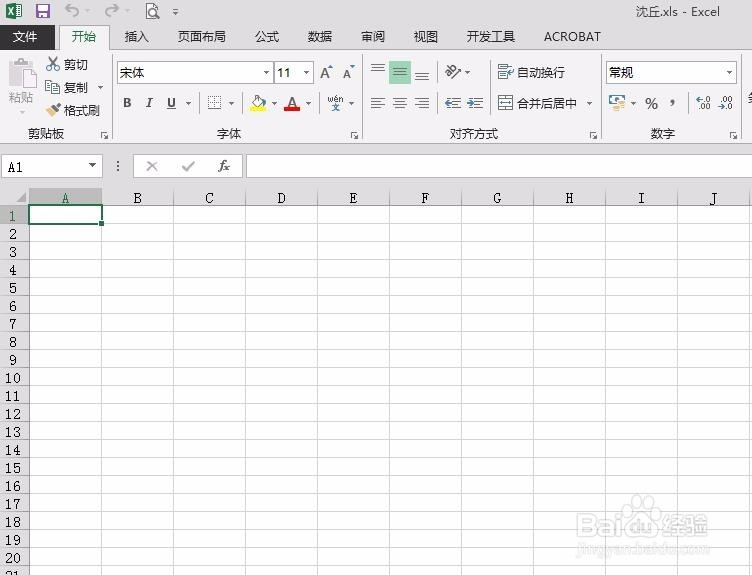
Task: Toggle Center horizontal alignment icon
Action: [x=400, y=103]
